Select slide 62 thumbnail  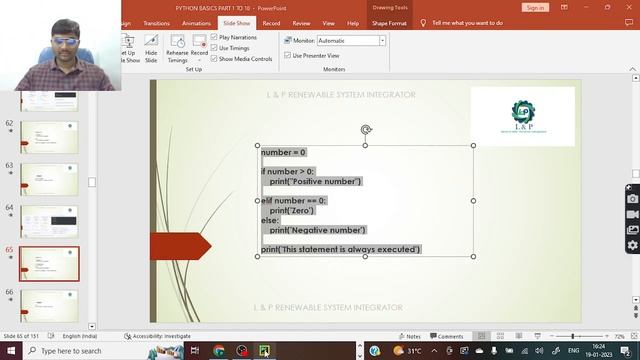49,138
